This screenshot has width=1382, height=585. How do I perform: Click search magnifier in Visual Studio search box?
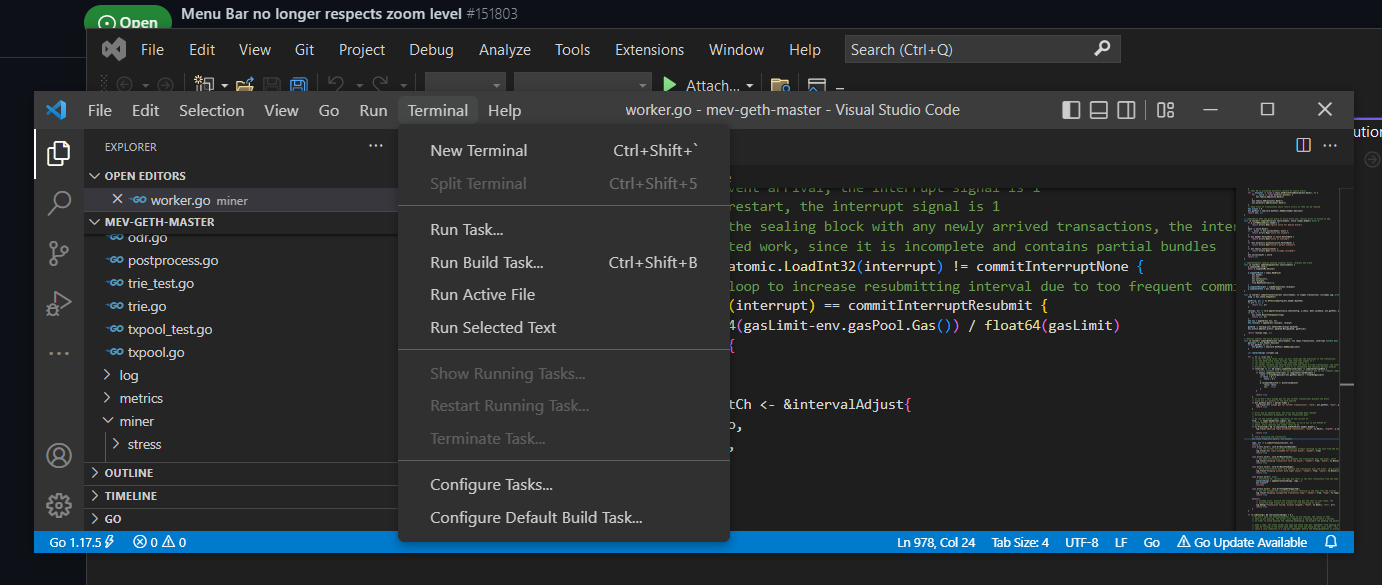[x=1102, y=48]
